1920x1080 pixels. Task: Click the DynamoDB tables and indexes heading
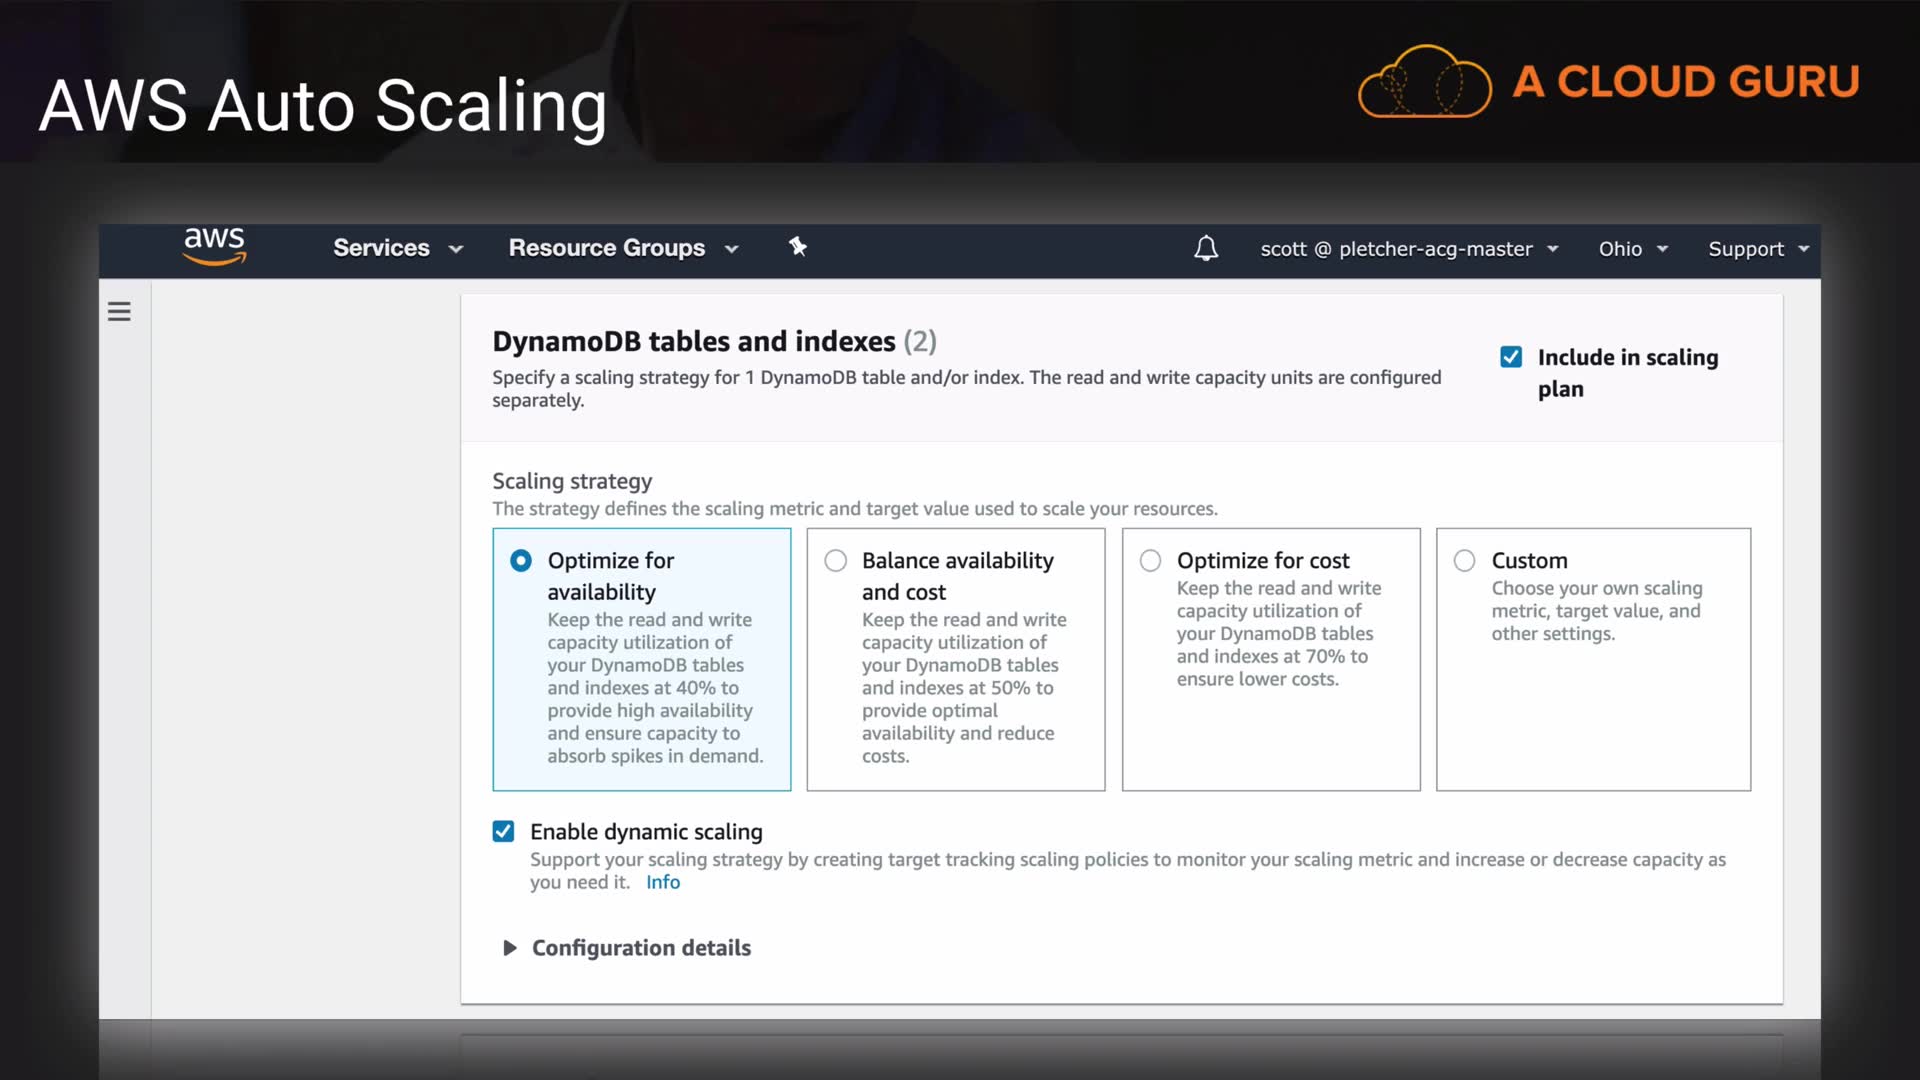pos(693,342)
